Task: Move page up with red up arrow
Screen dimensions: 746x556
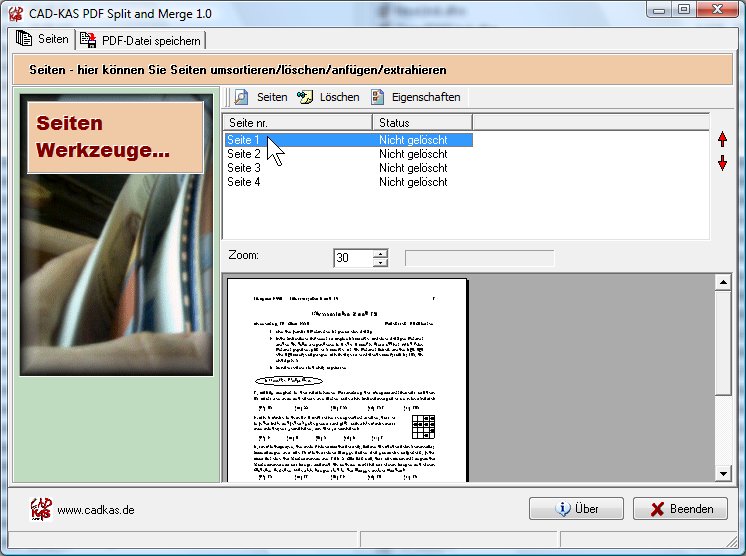Action: (723, 139)
